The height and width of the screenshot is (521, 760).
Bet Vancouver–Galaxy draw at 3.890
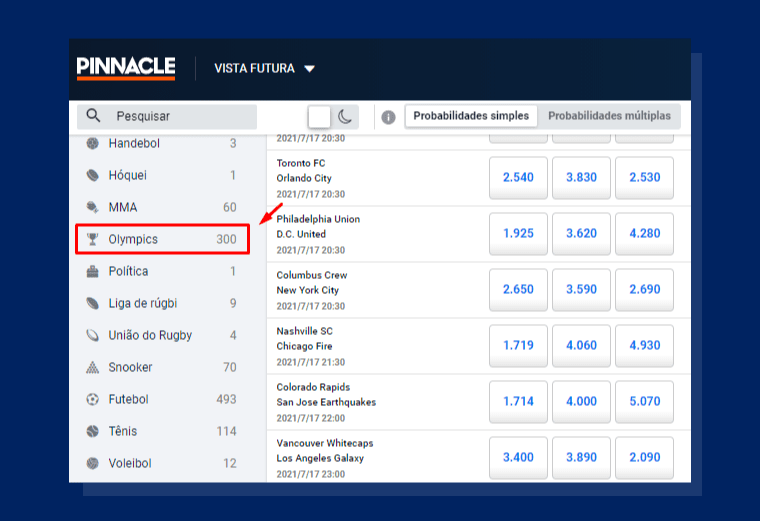[581, 458]
